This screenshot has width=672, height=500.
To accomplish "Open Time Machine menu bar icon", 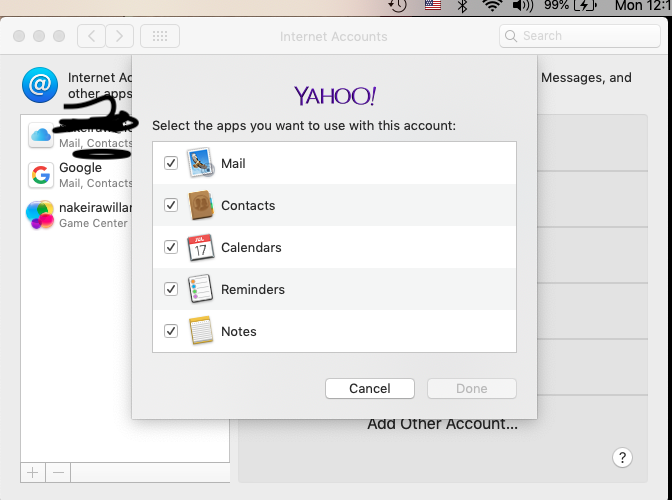I will tap(397, 6).
